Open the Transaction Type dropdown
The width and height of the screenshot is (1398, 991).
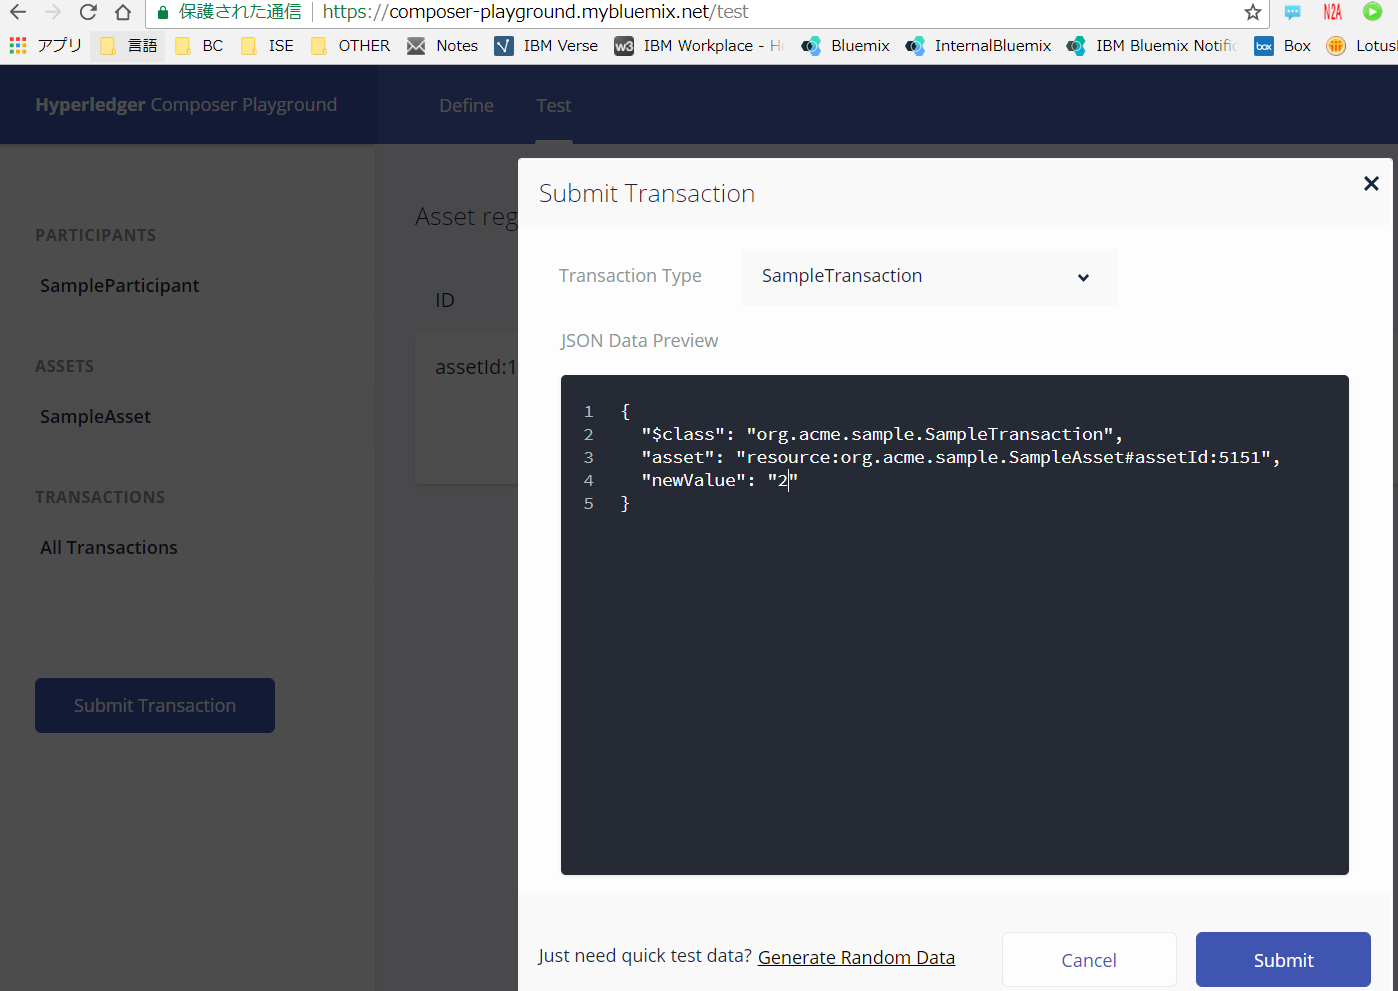pos(928,277)
